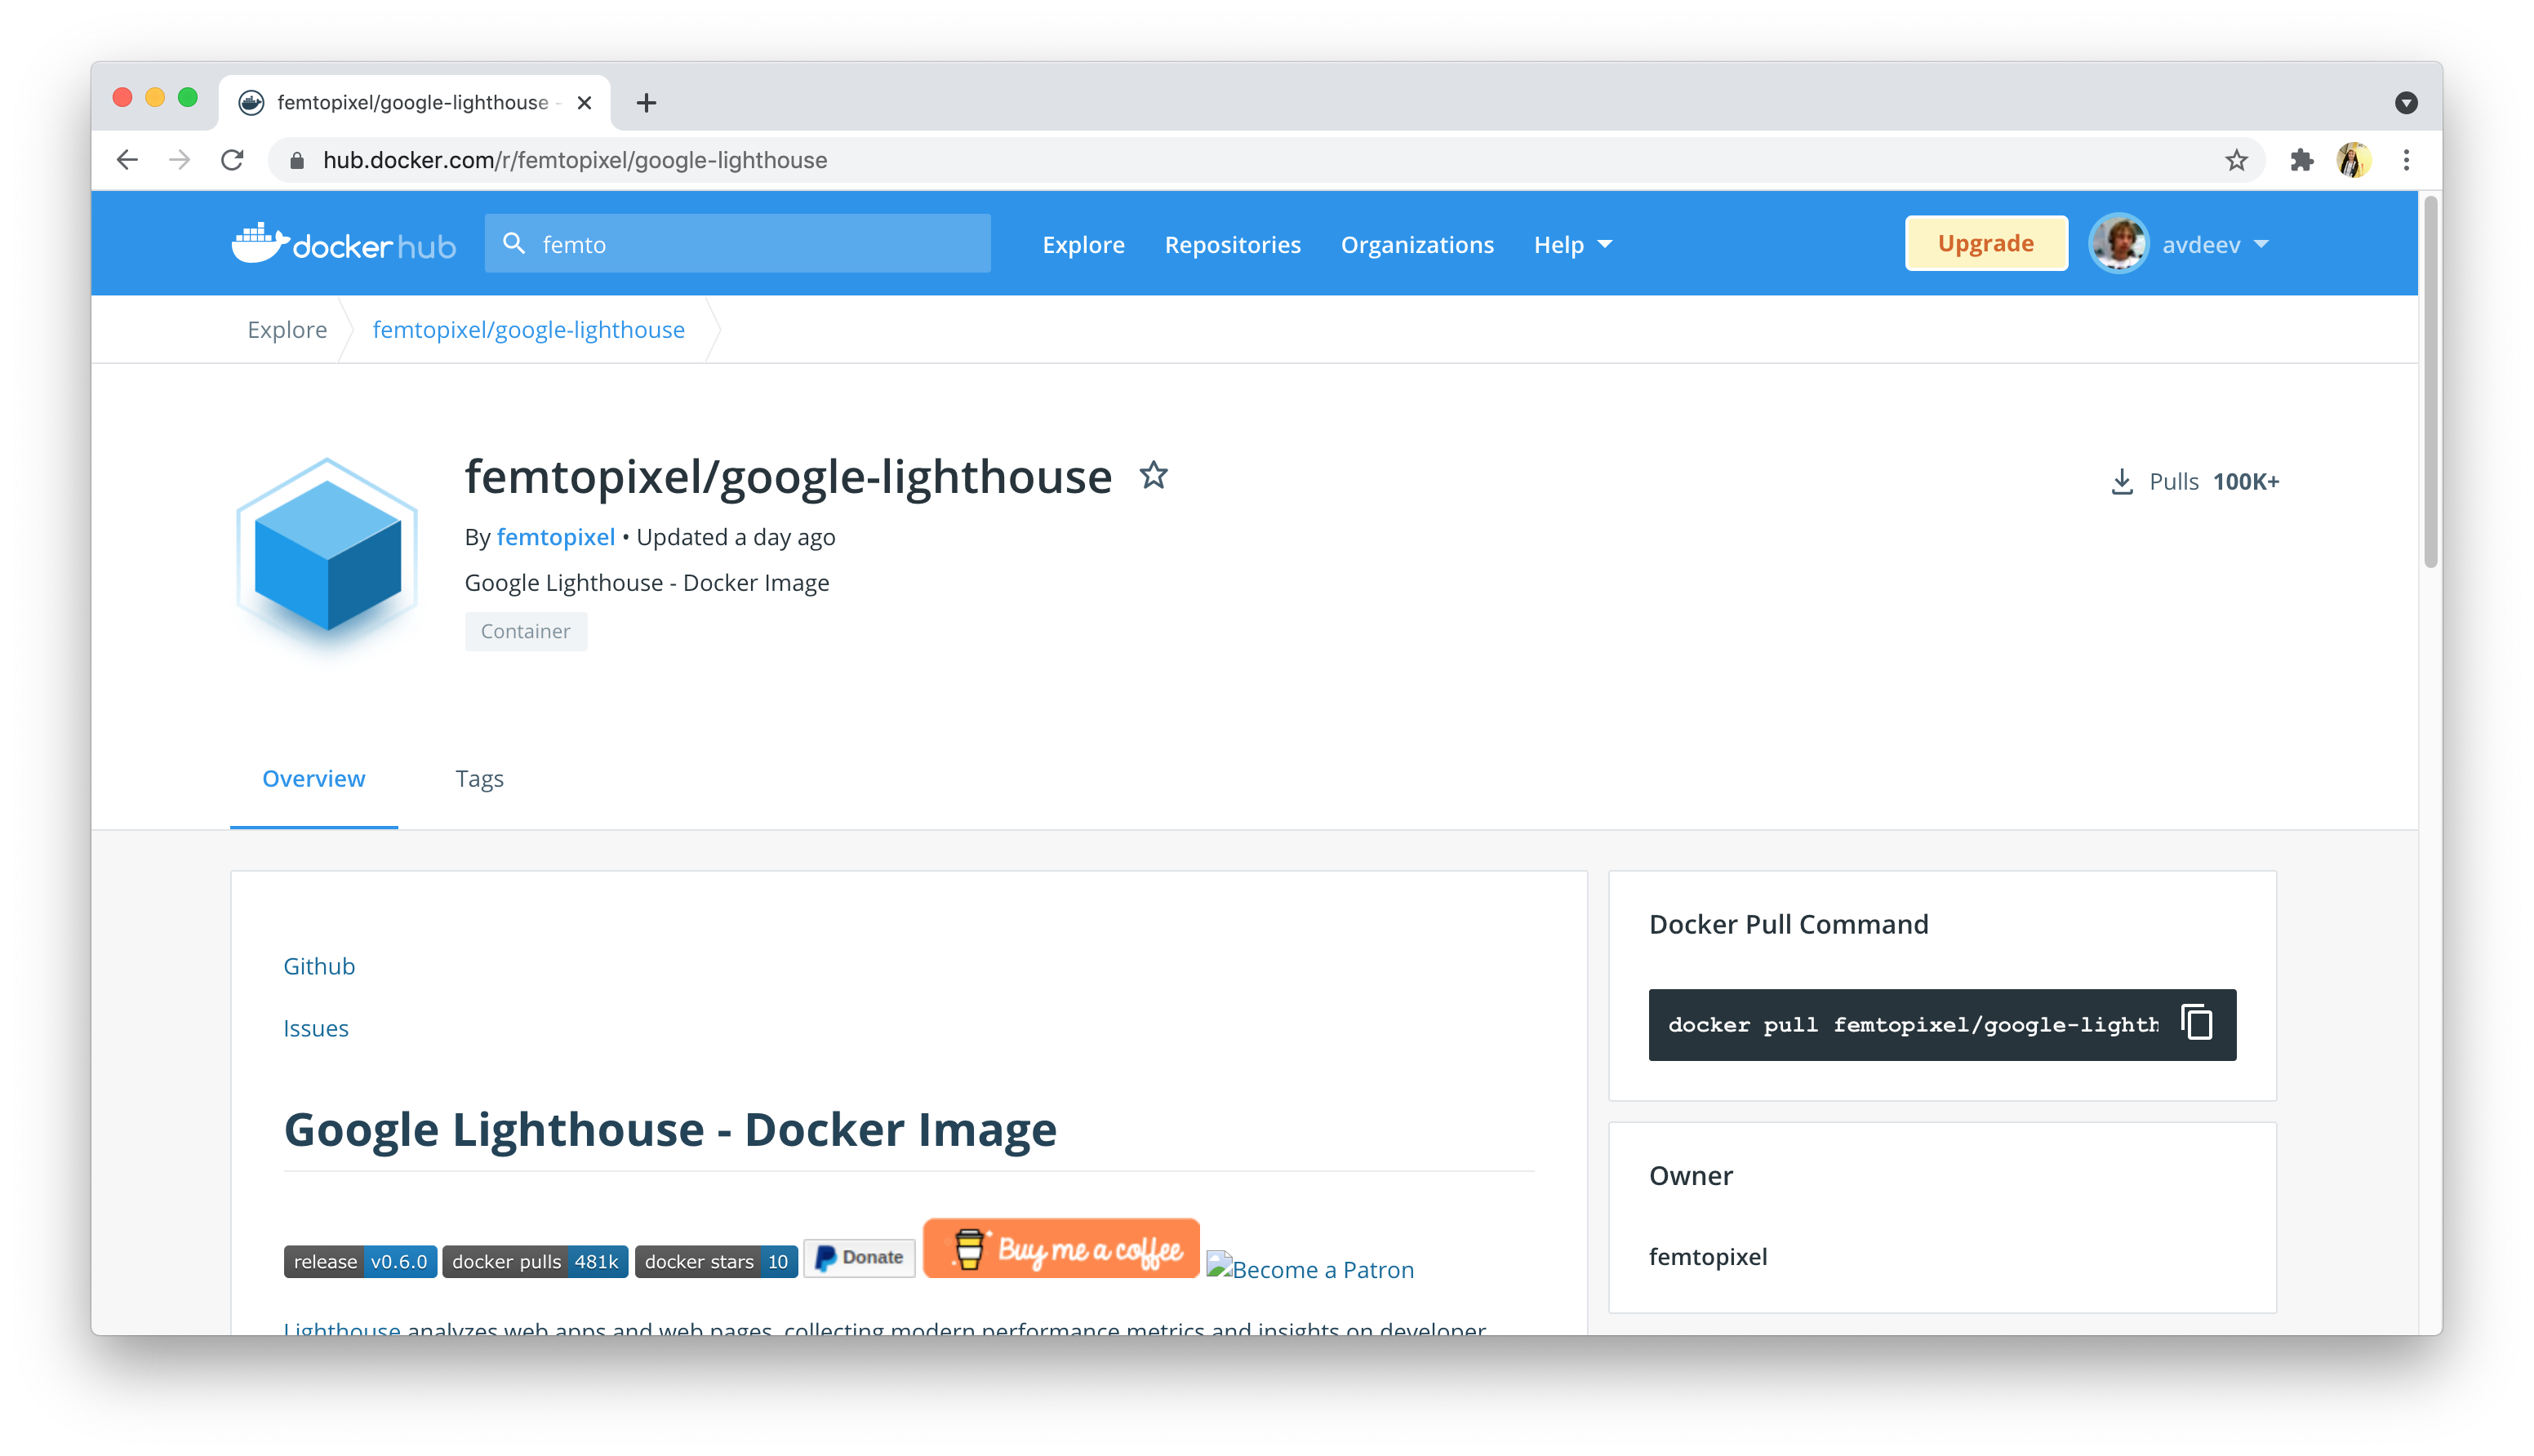Star the femtopixel/google-lighthouse repository

click(1153, 475)
